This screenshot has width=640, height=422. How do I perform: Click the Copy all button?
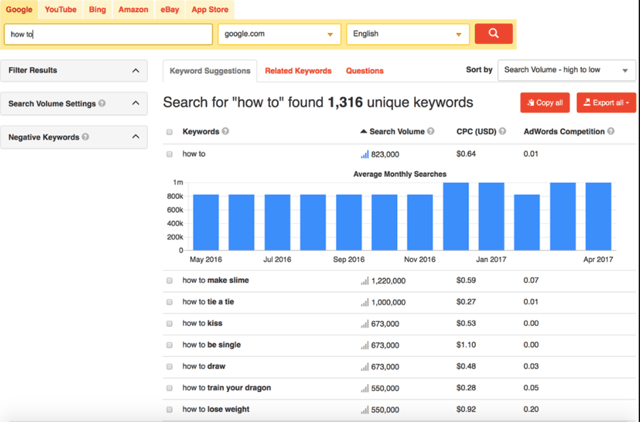[x=545, y=102]
